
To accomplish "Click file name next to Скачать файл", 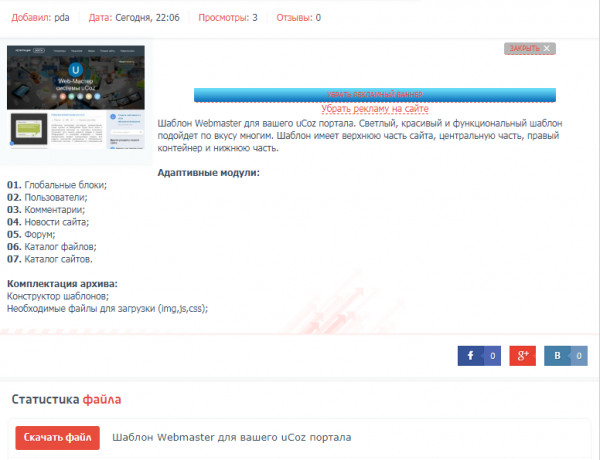I will click(x=232, y=437).
